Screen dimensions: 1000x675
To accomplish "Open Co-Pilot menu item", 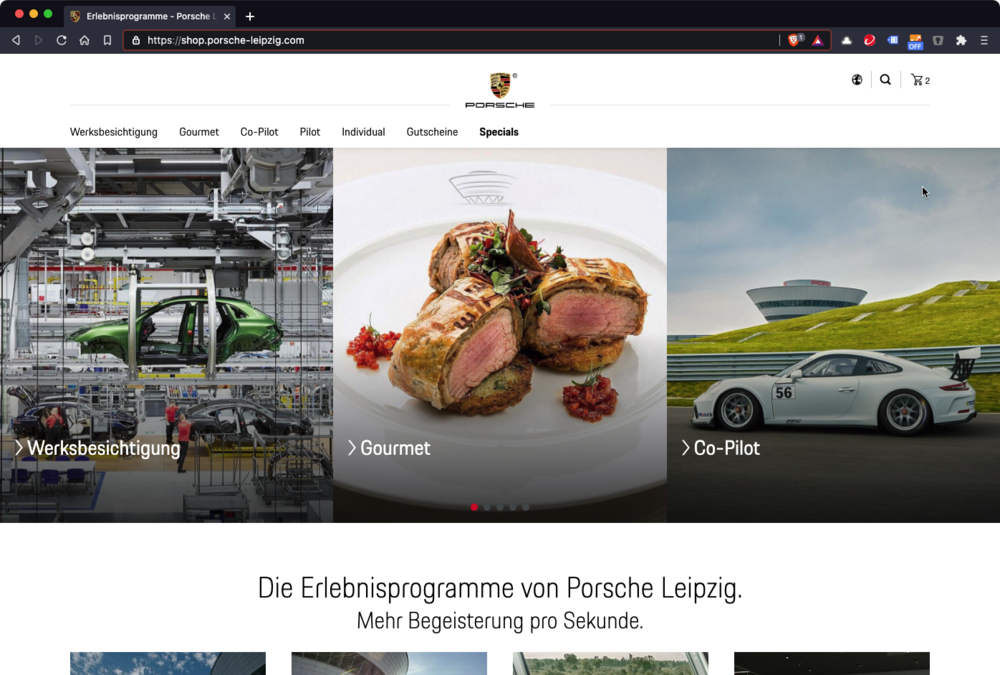I will click(x=259, y=132).
